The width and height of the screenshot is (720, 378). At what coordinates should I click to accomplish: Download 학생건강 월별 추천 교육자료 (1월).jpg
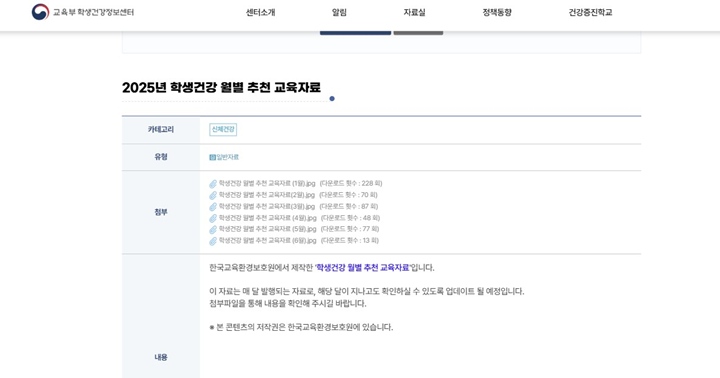pos(267,183)
